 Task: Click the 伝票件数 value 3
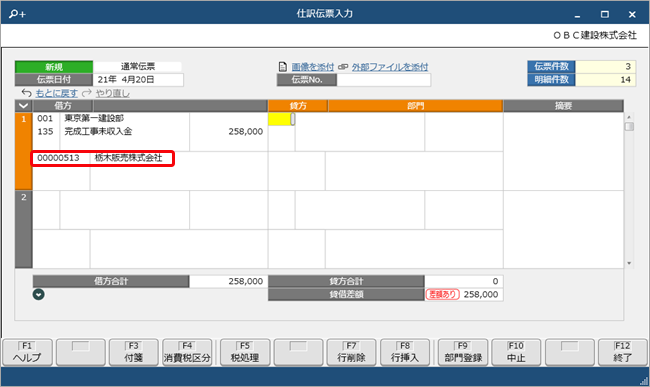coord(605,66)
